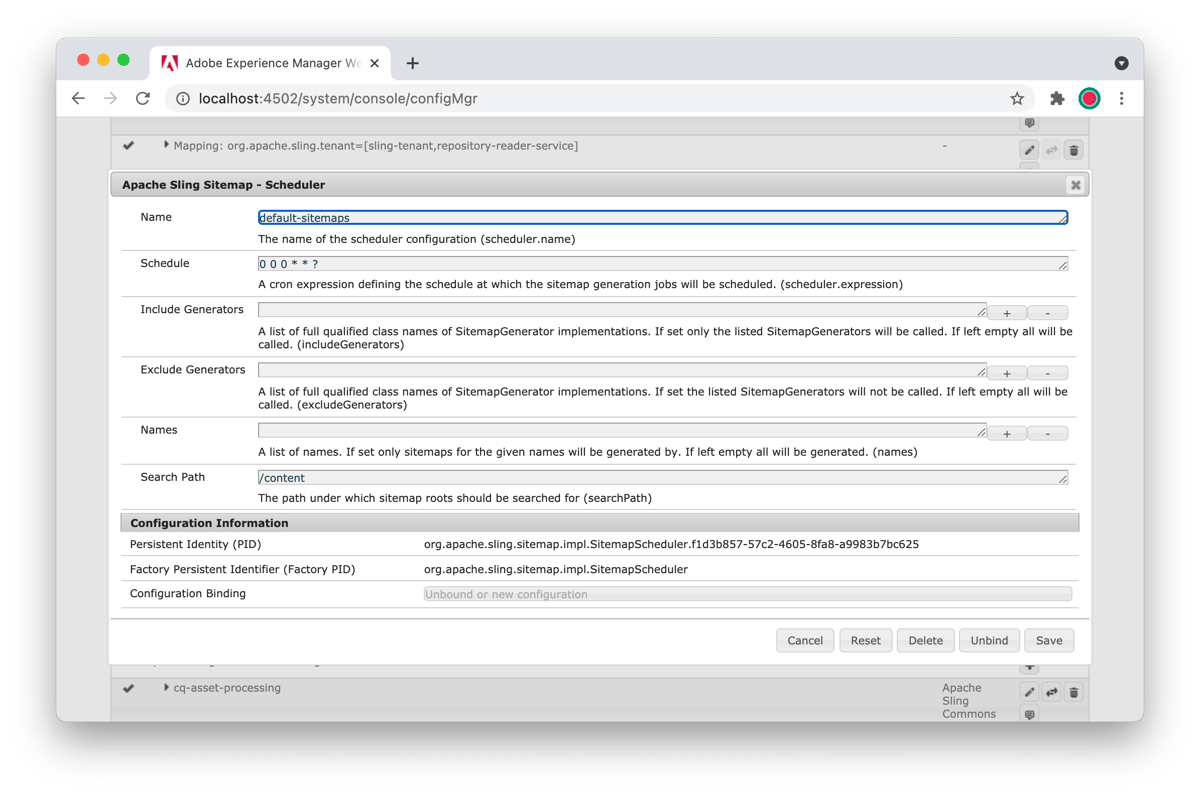Click the checkmark next to the tenant mapping row

pos(127,145)
